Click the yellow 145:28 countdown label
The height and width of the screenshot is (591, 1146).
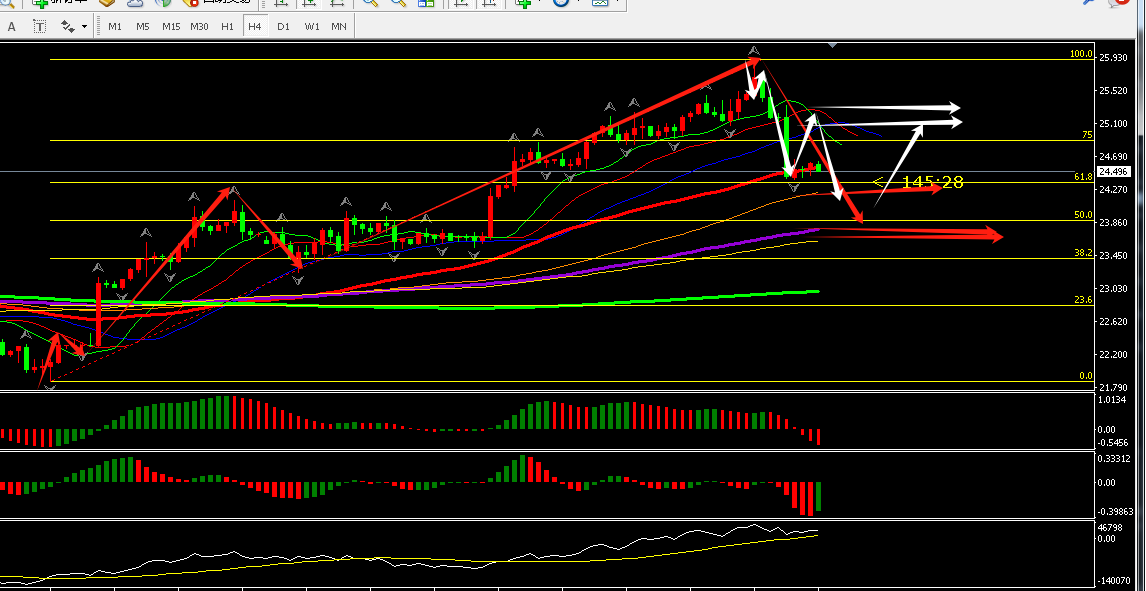point(932,182)
